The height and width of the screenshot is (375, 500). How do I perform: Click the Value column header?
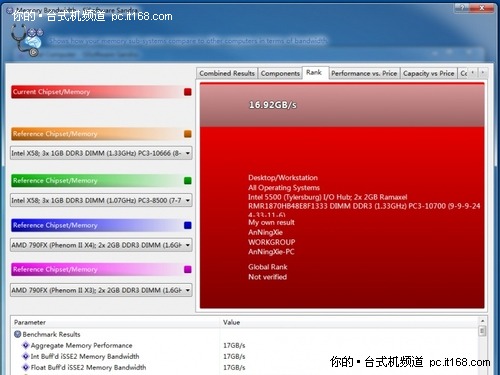tap(349, 322)
